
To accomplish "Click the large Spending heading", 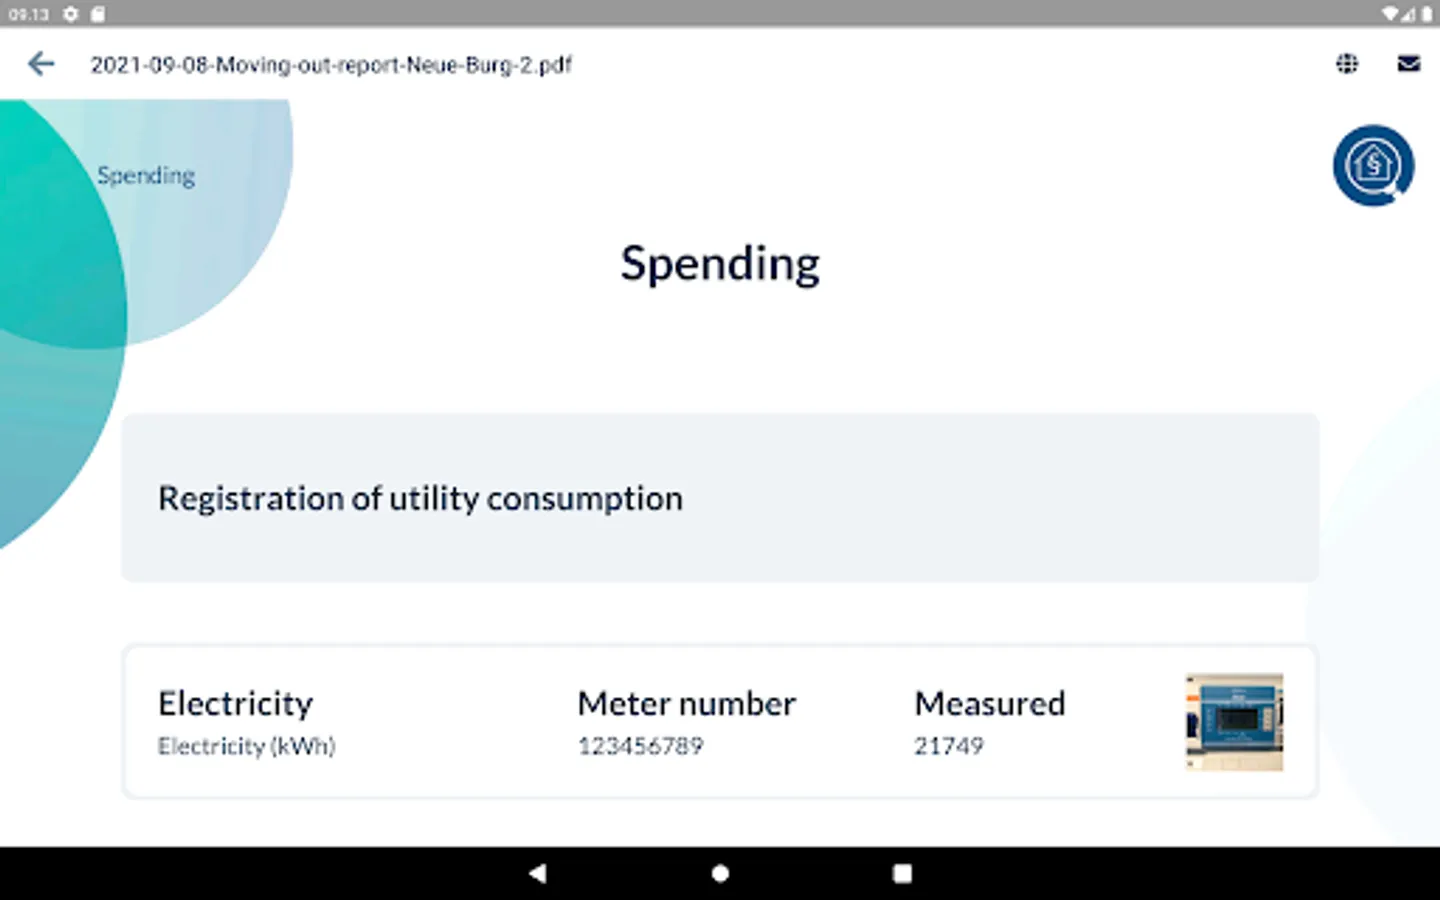I will tap(720, 264).
